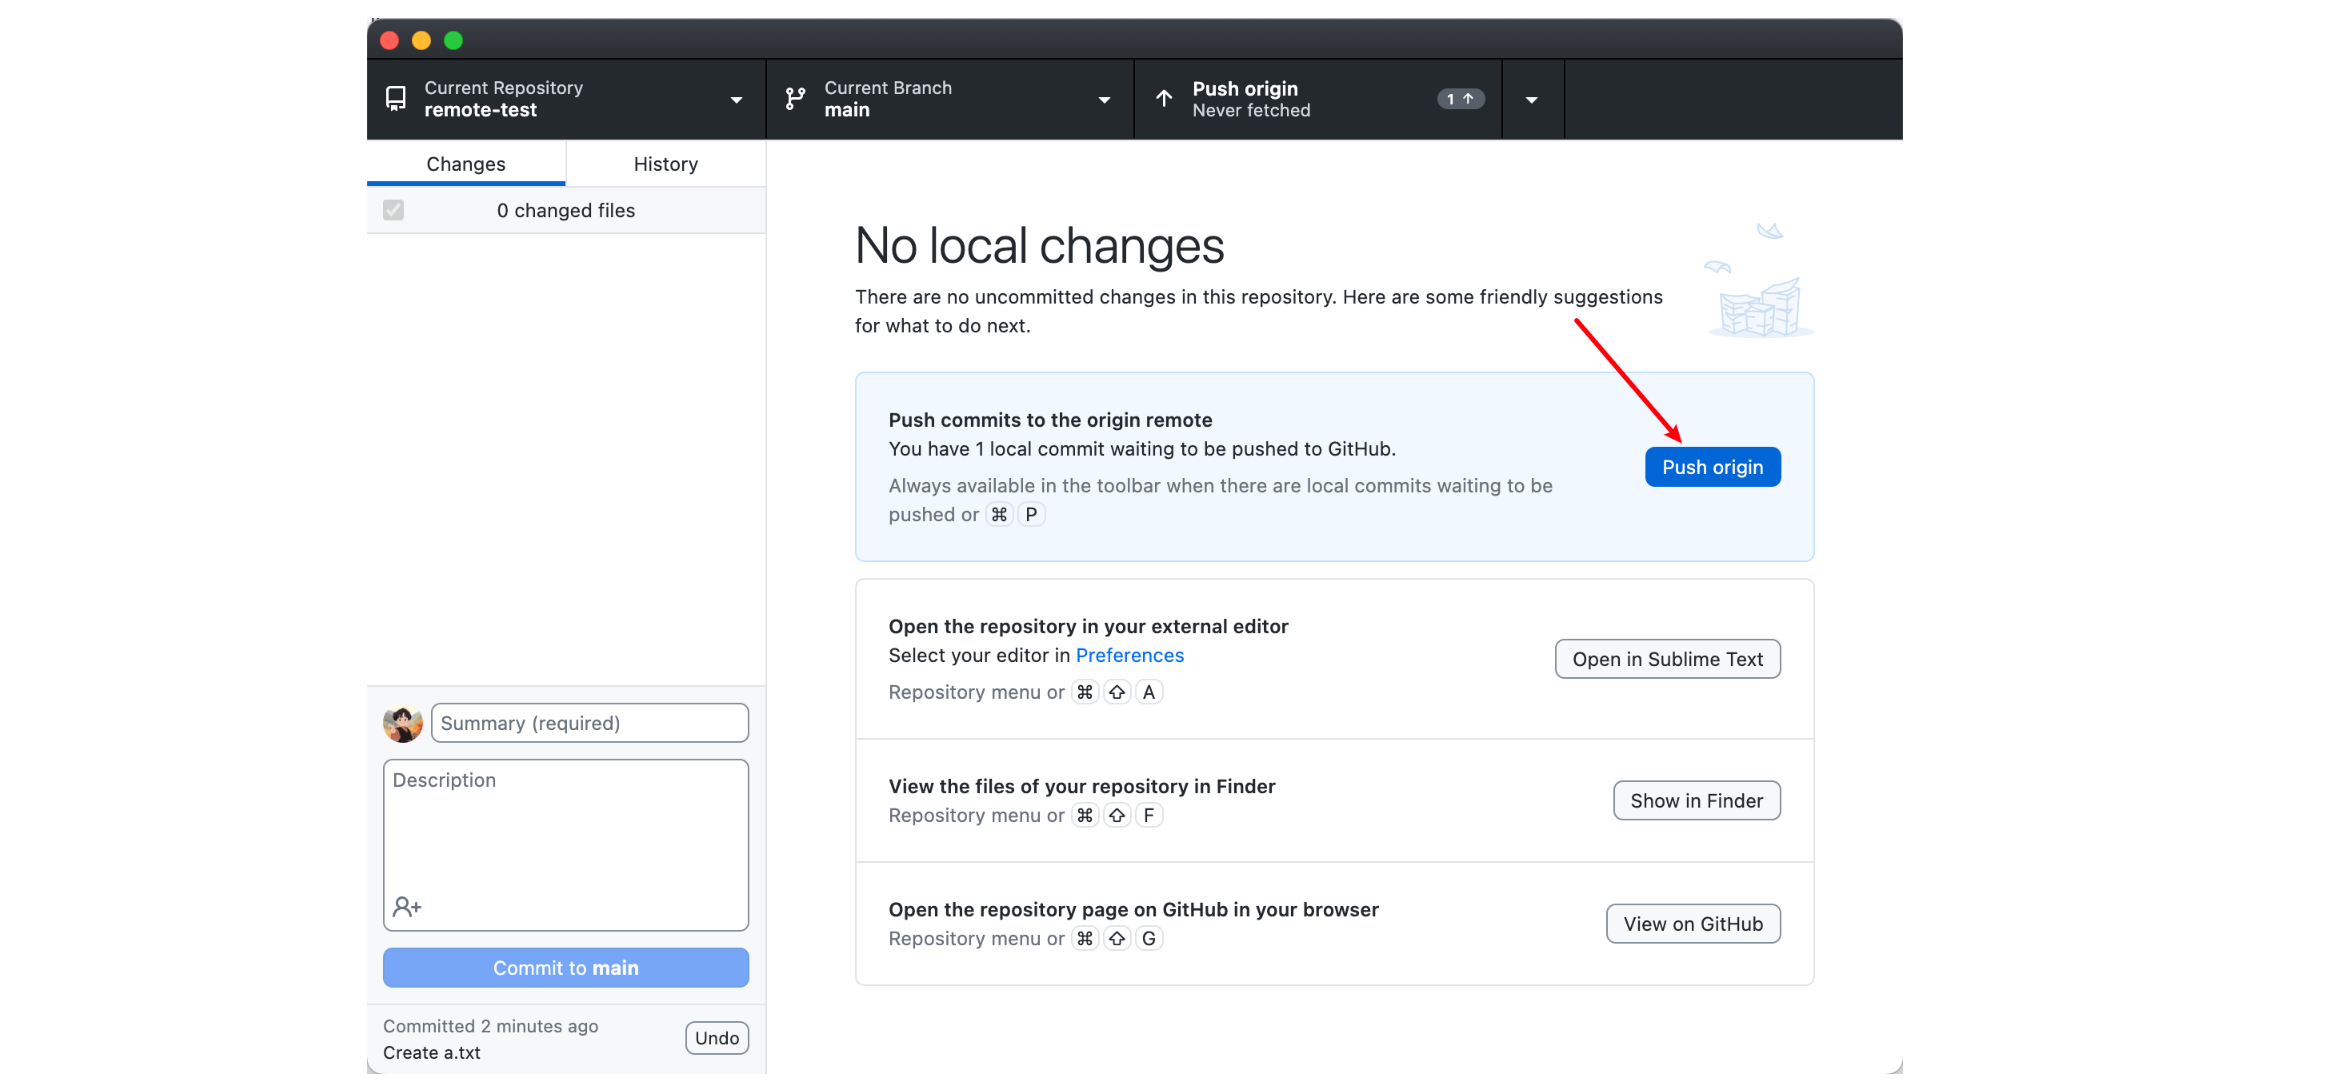This screenshot has width=2326, height=1084.
Task: Click the add co-authors icon
Action: click(x=407, y=906)
